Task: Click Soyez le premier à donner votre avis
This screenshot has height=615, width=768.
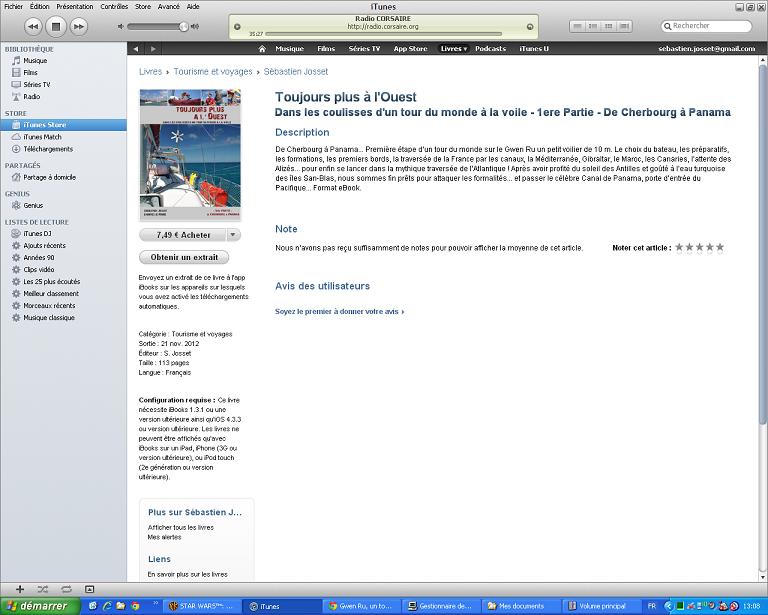Action: point(339,311)
